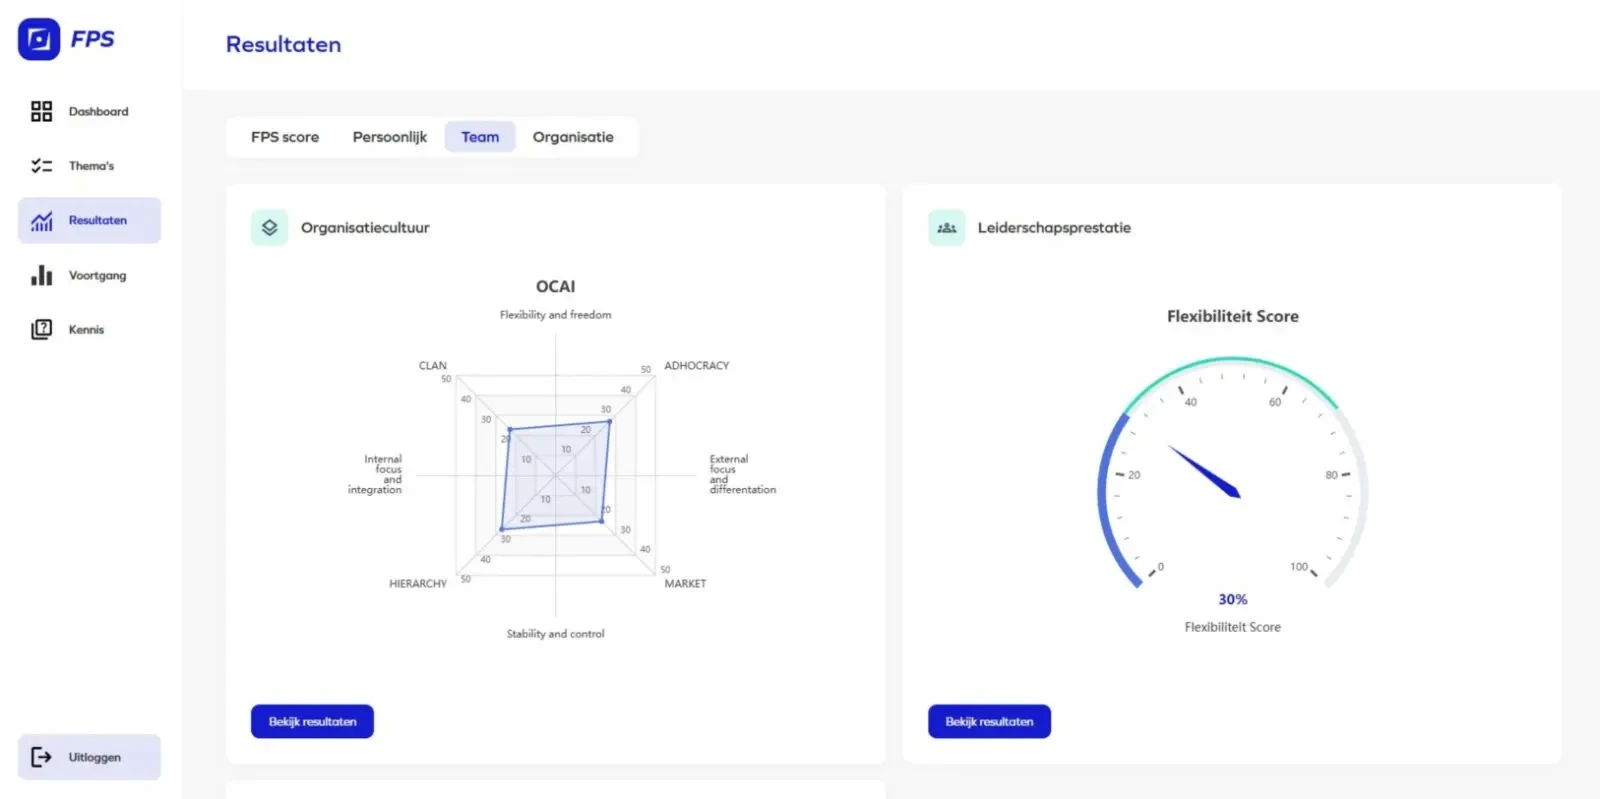Viewport: 1600px width, 799px height.
Task: Click the Leiderschapsprestatie people icon
Action: pyautogui.click(x=946, y=228)
